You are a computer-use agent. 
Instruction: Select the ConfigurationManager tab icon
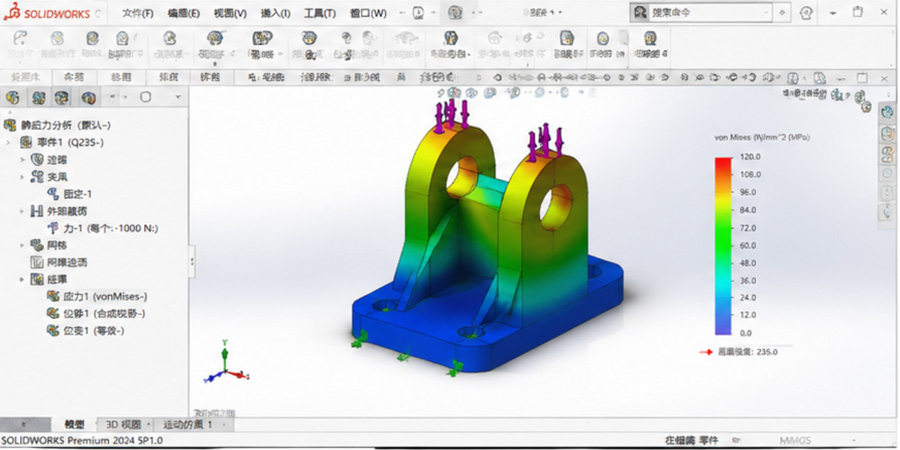(x=63, y=98)
